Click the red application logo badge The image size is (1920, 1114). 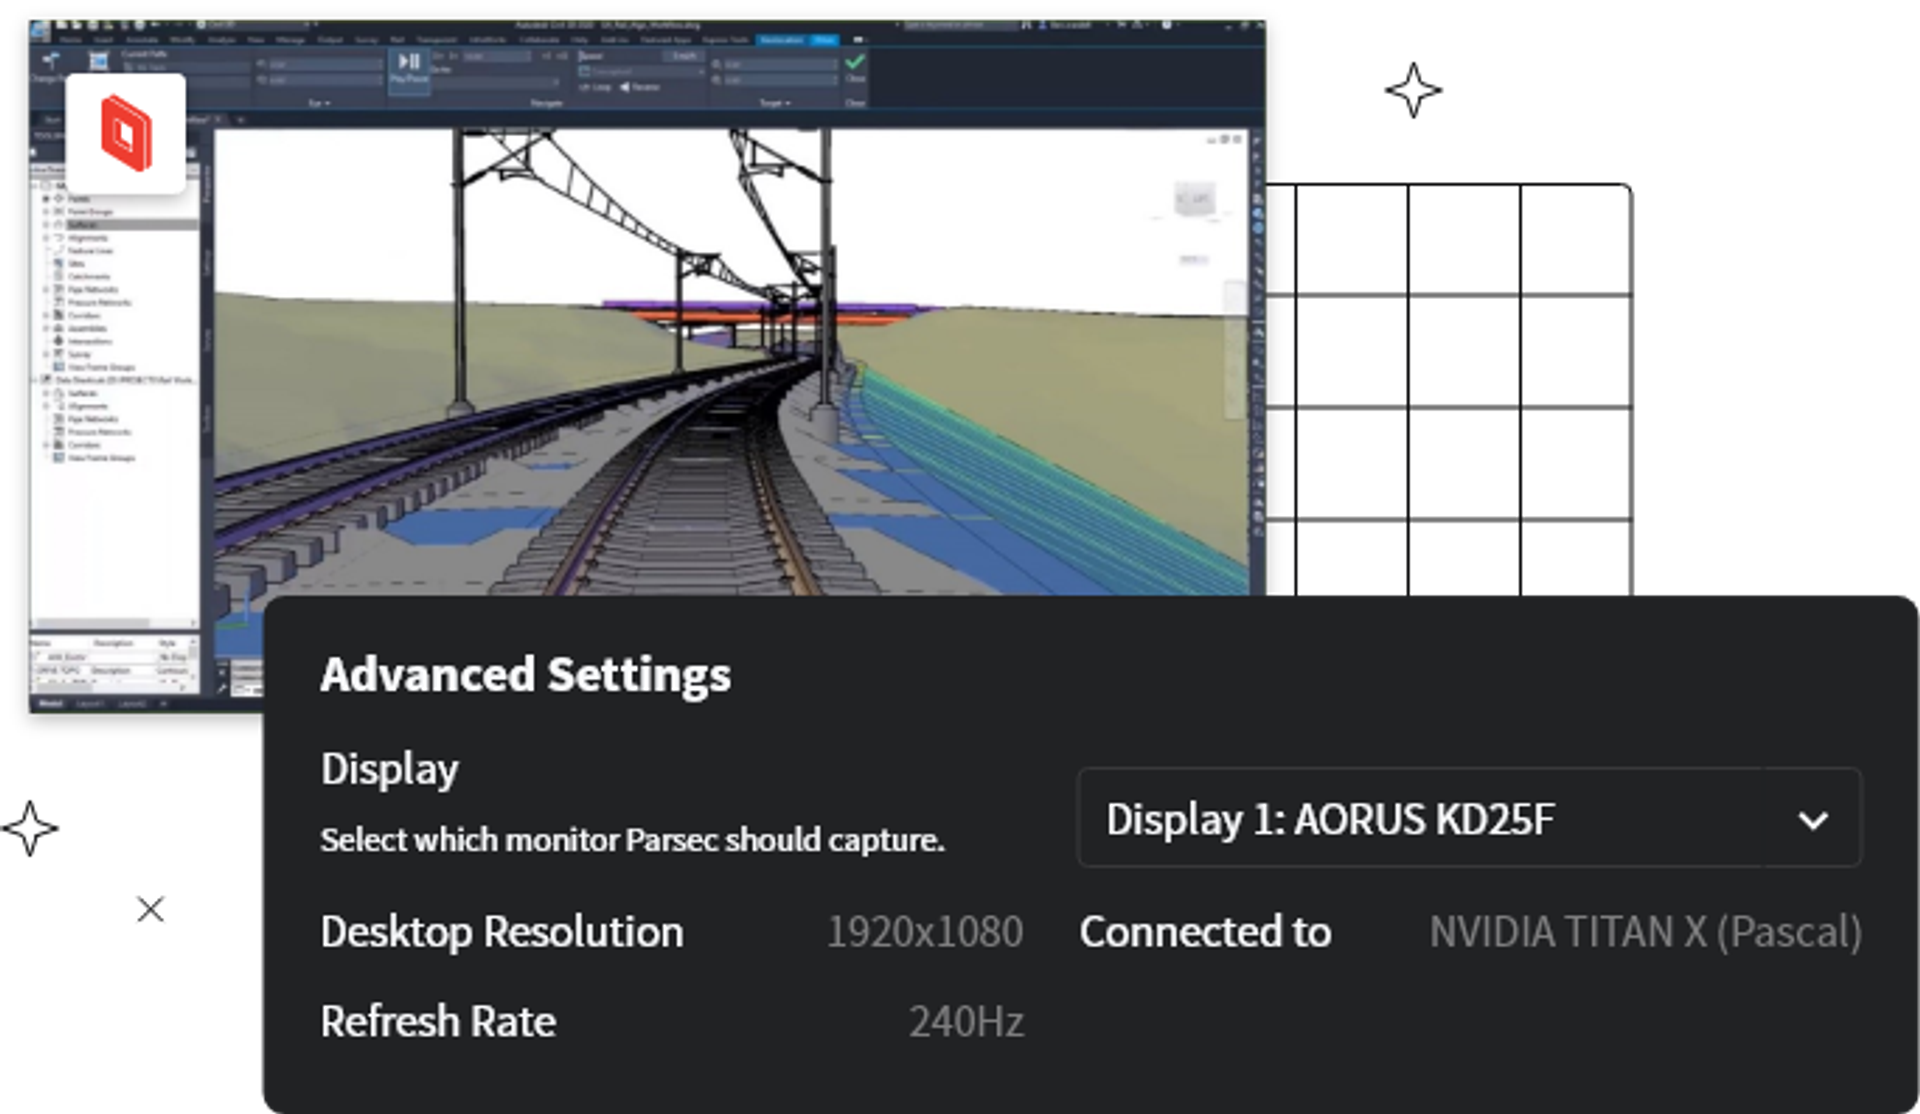coord(126,133)
